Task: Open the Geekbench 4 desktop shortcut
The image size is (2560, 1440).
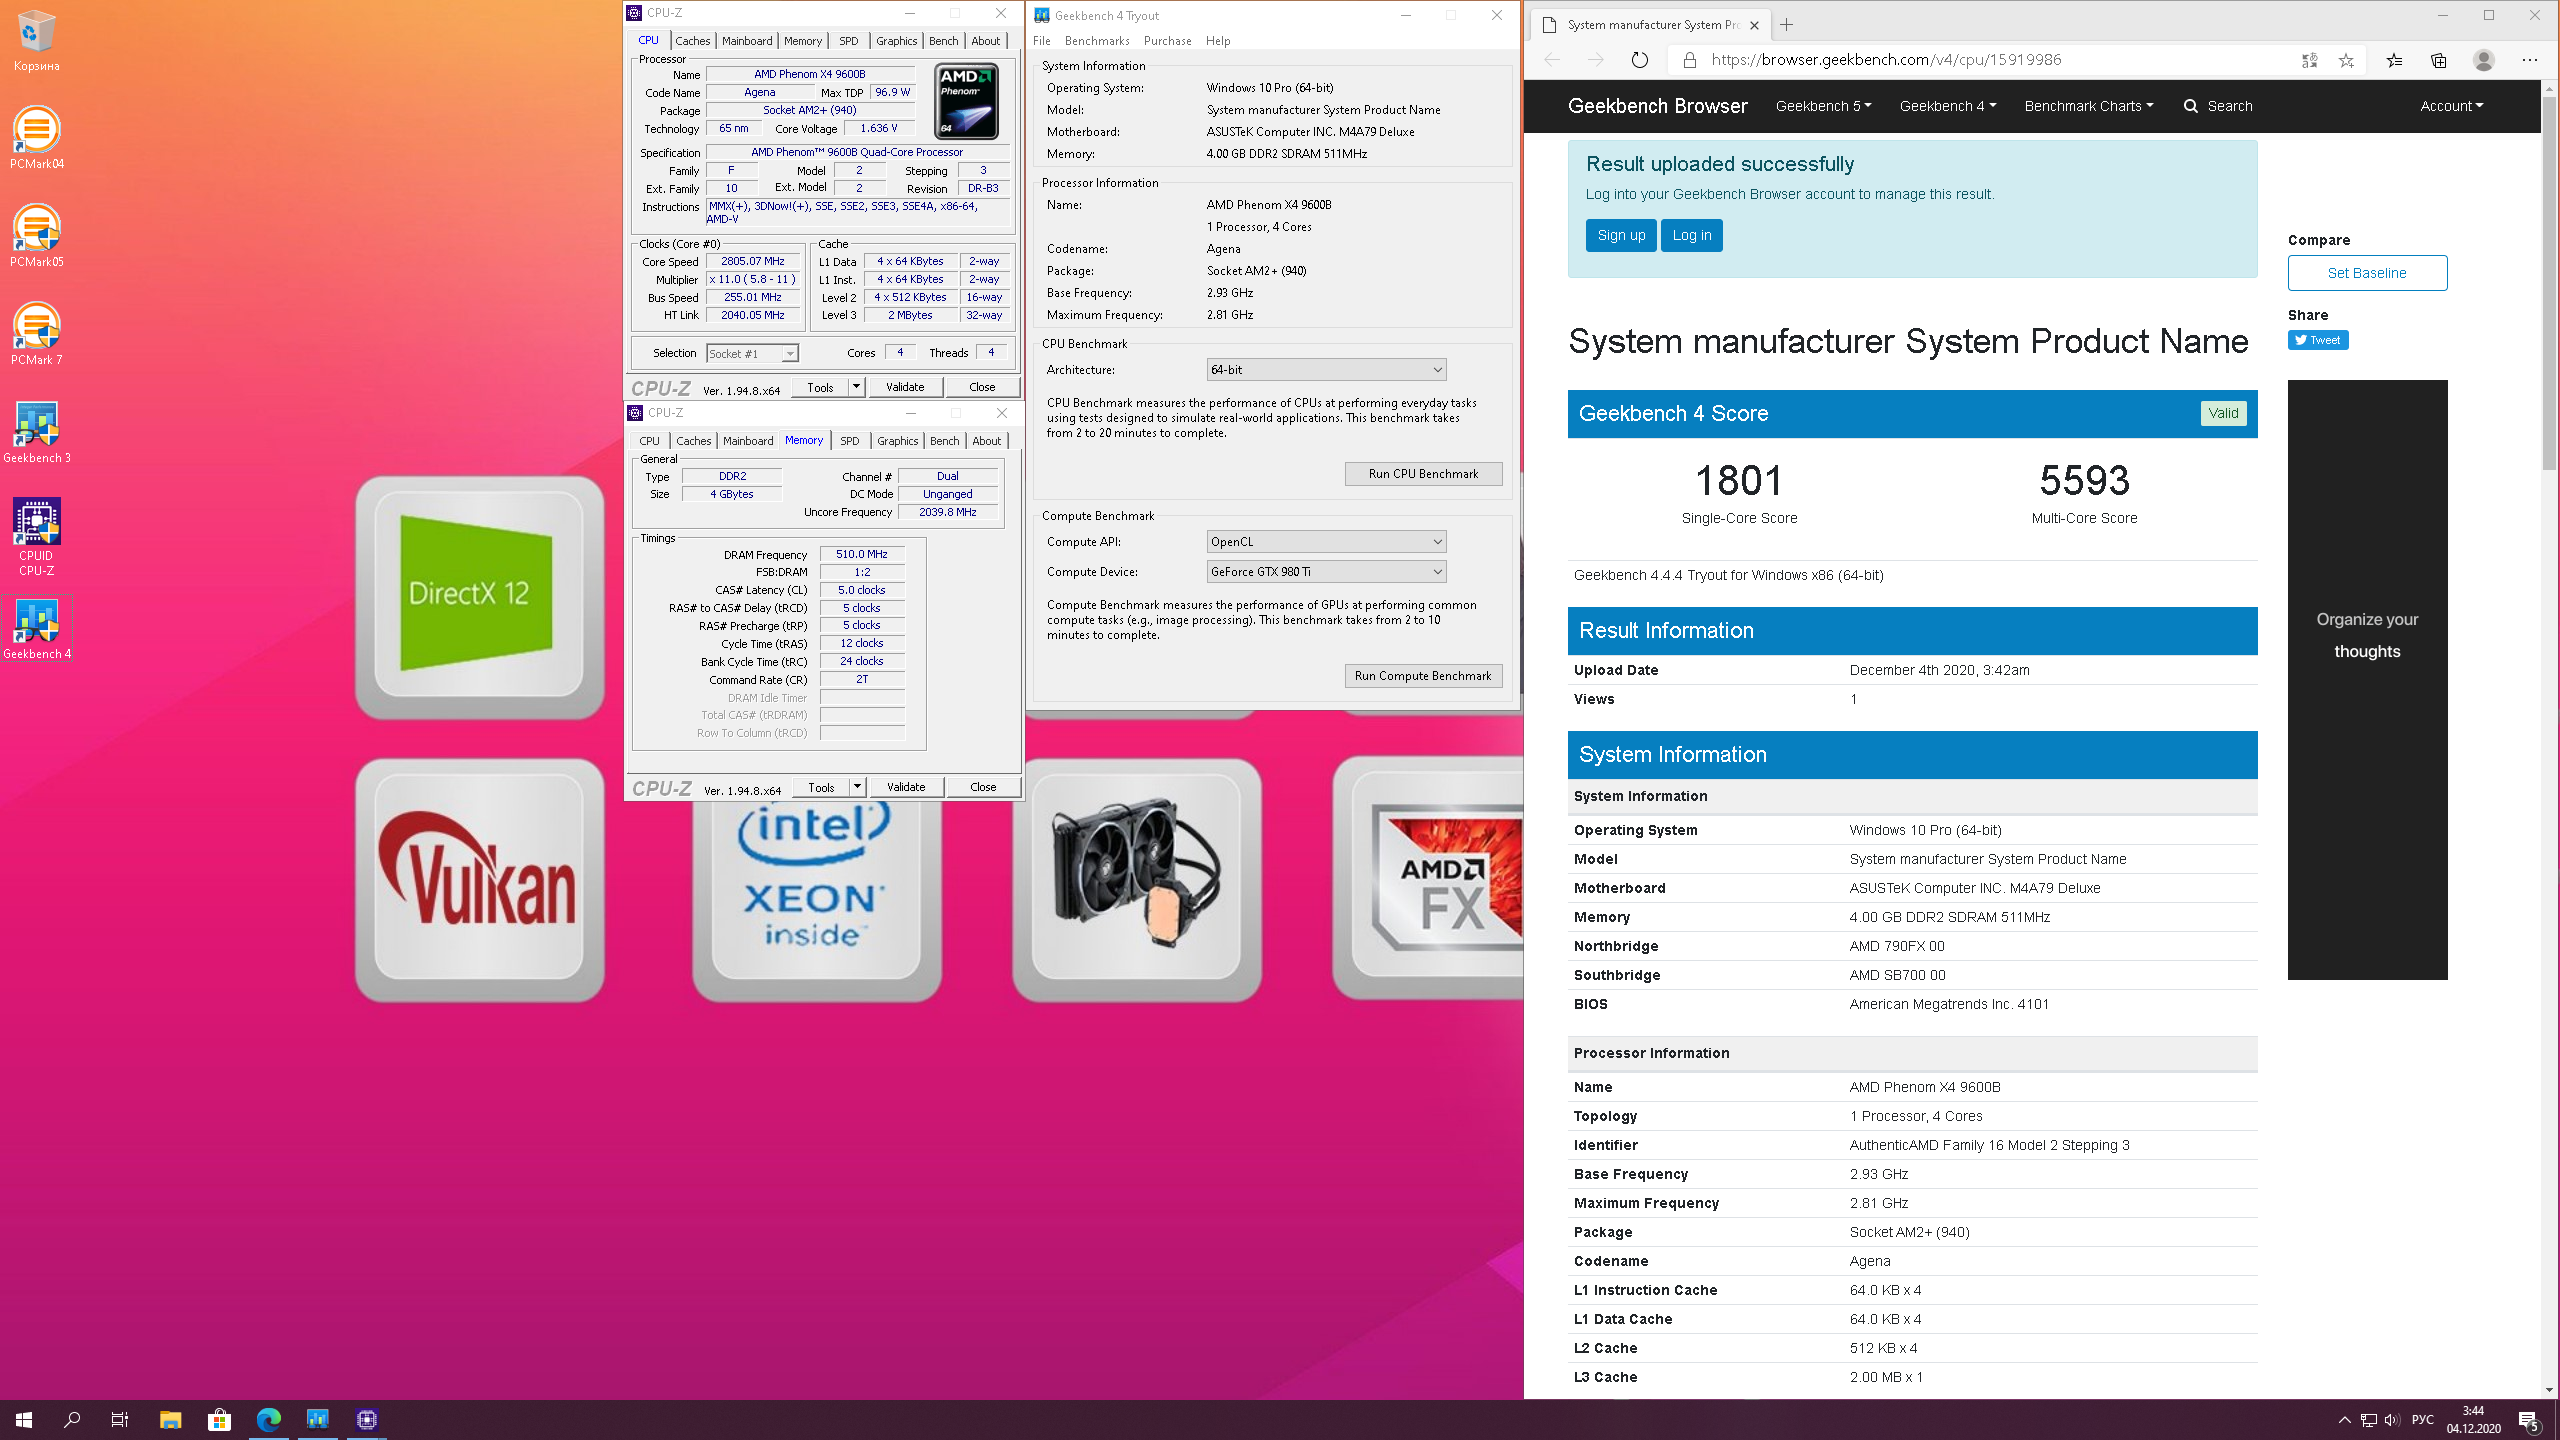Action: pos(36,628)
